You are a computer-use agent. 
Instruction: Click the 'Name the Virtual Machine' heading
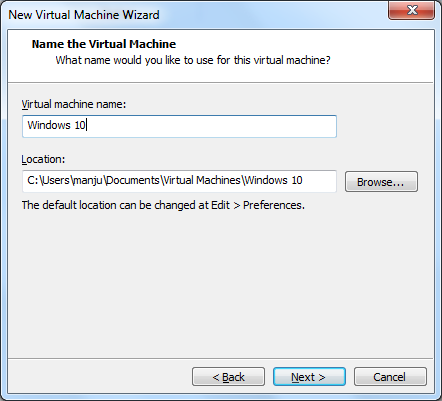104,44
